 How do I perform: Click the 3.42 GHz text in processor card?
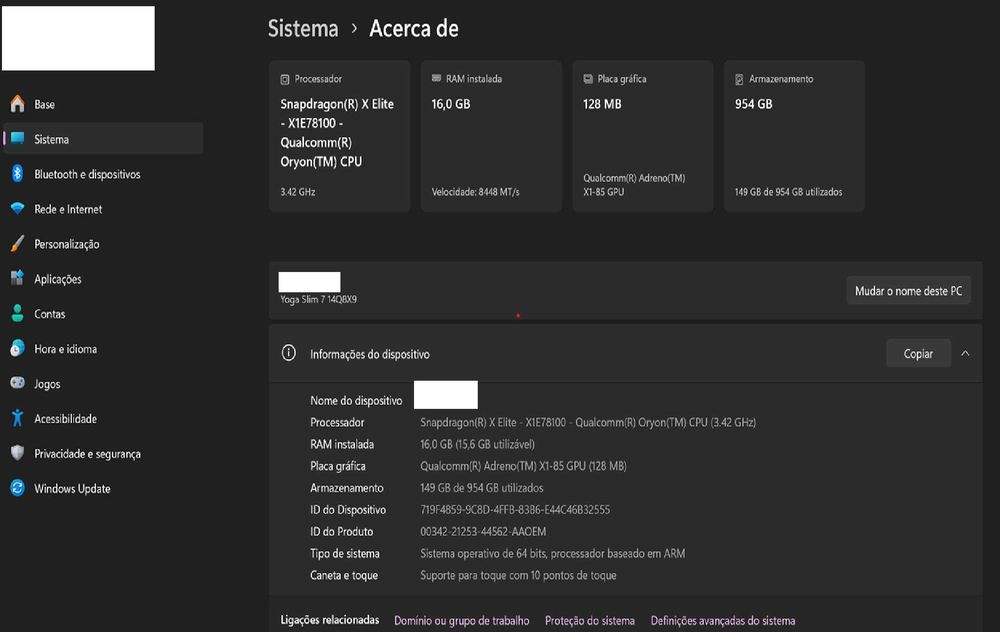[x=298, y=192]
